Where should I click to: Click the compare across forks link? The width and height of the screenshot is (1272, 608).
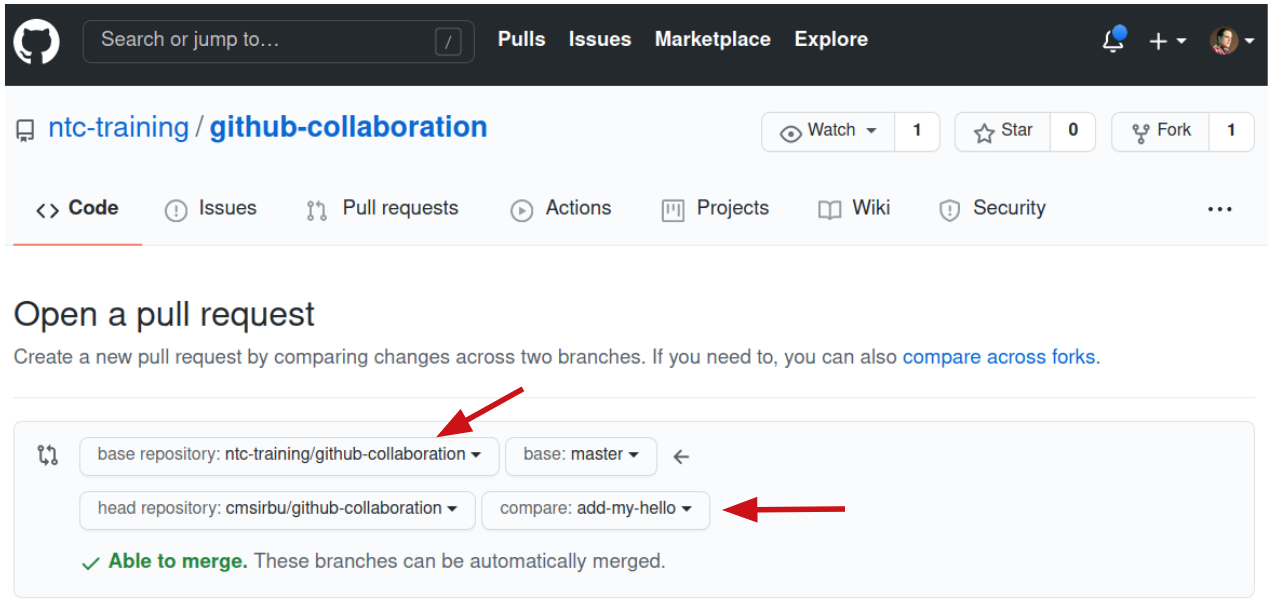click(x=998, y=357)
